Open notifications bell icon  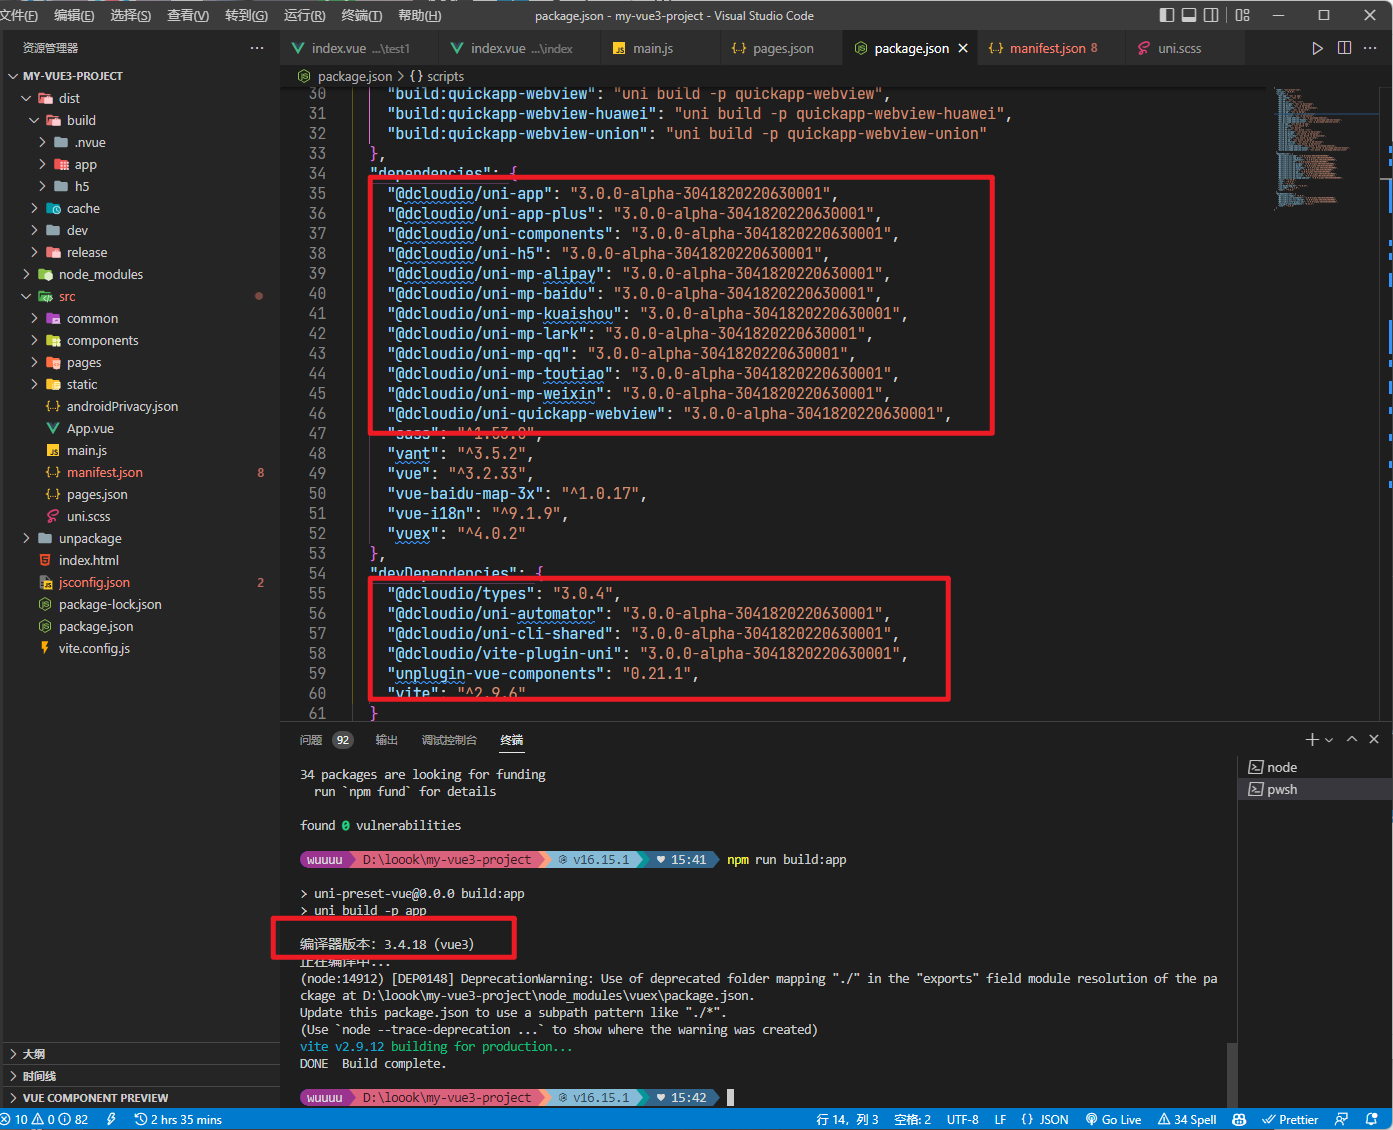pyautogui.click(x=1372, y=1119)
